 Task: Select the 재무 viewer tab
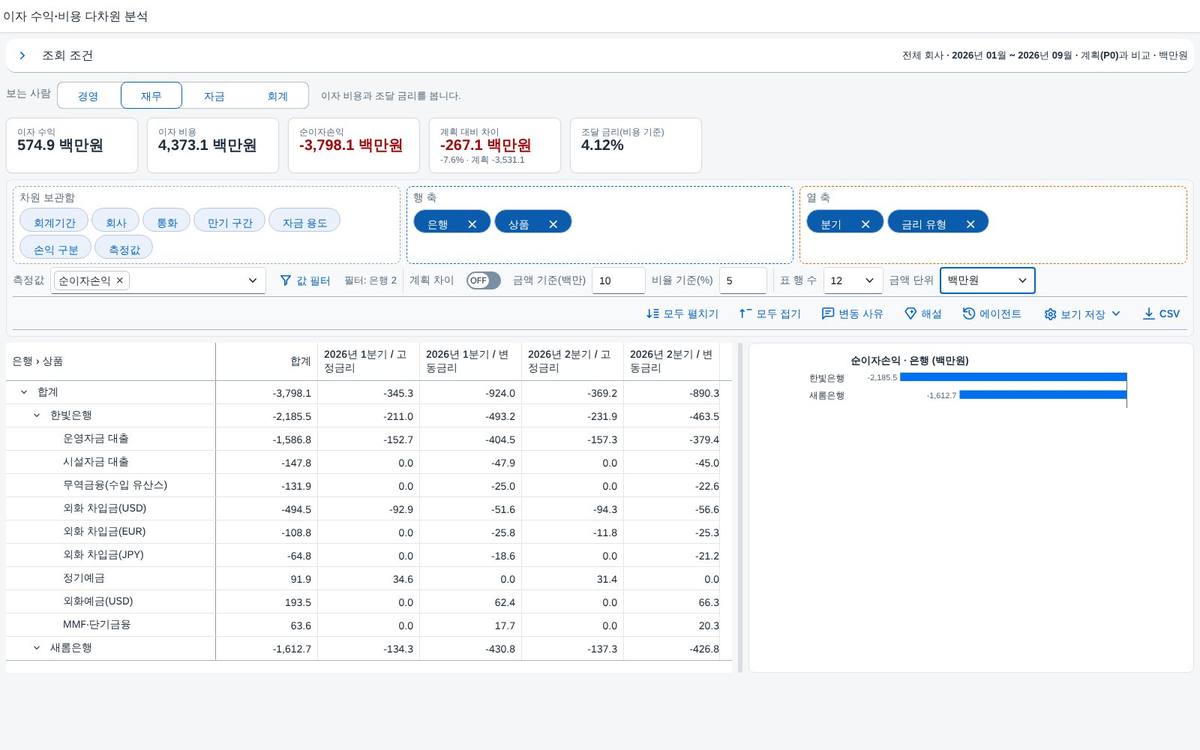151,96
